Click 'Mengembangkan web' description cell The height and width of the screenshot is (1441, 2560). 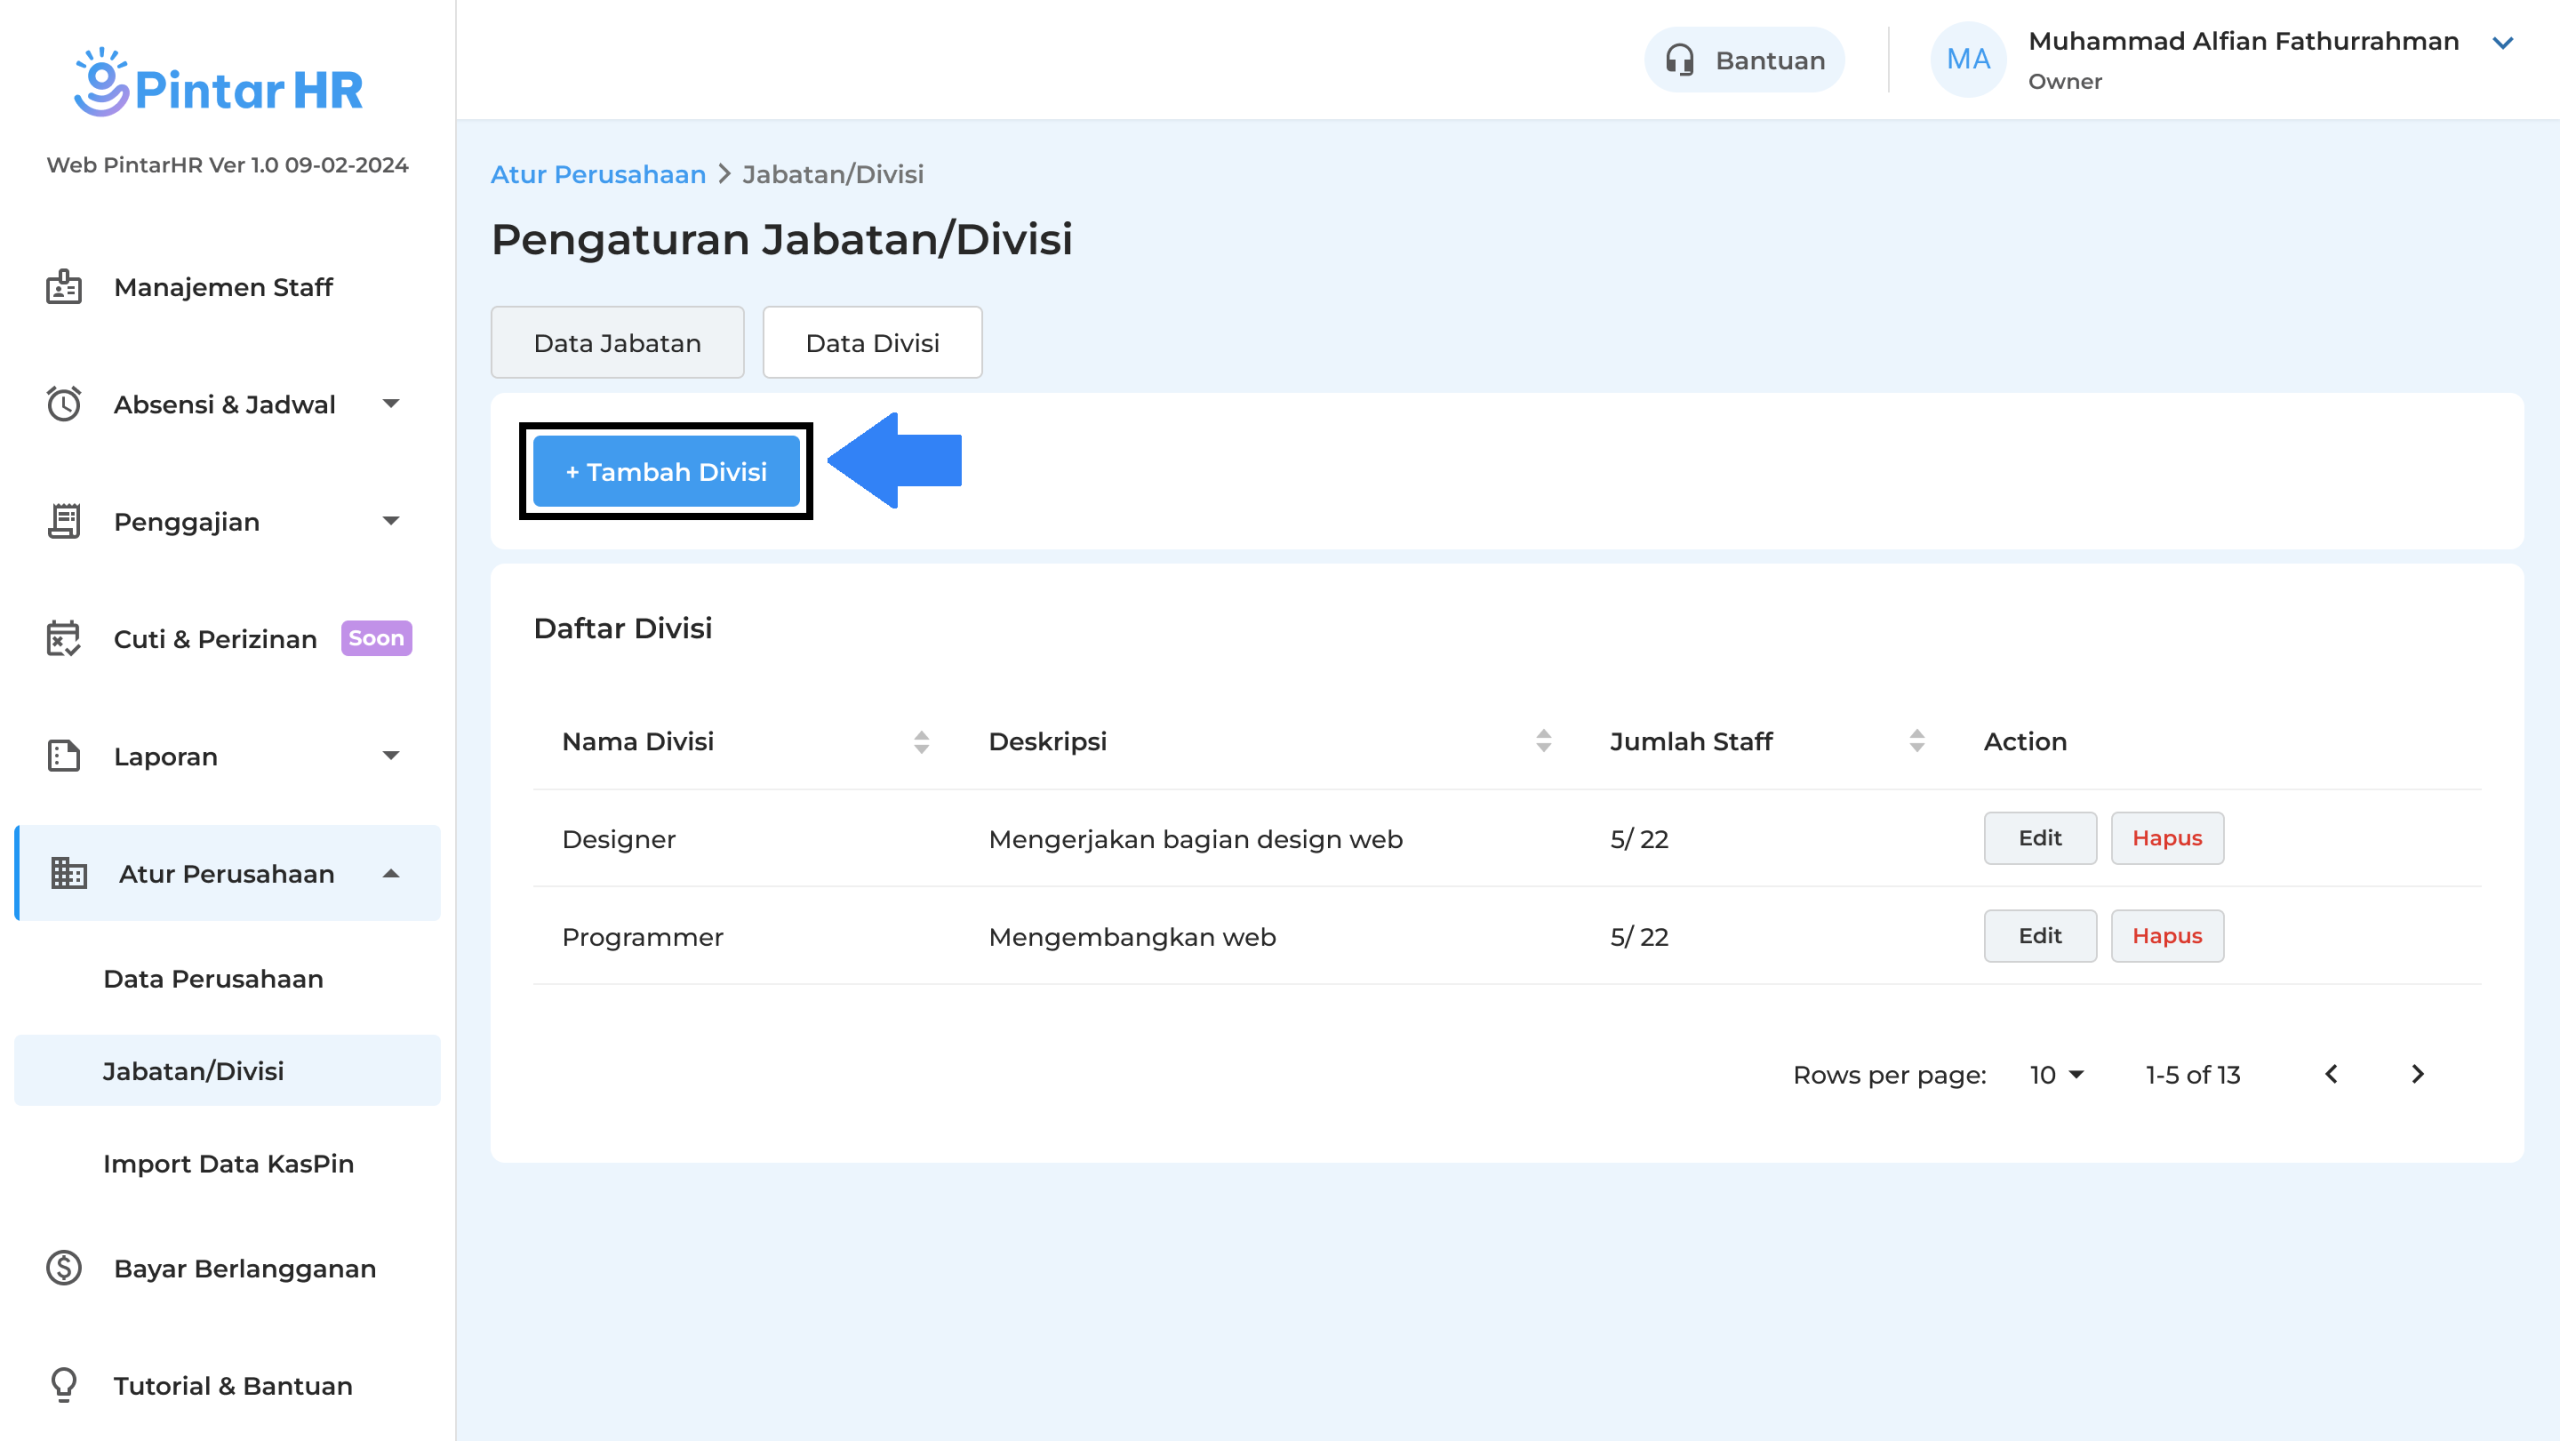(x=1132, y=937)
